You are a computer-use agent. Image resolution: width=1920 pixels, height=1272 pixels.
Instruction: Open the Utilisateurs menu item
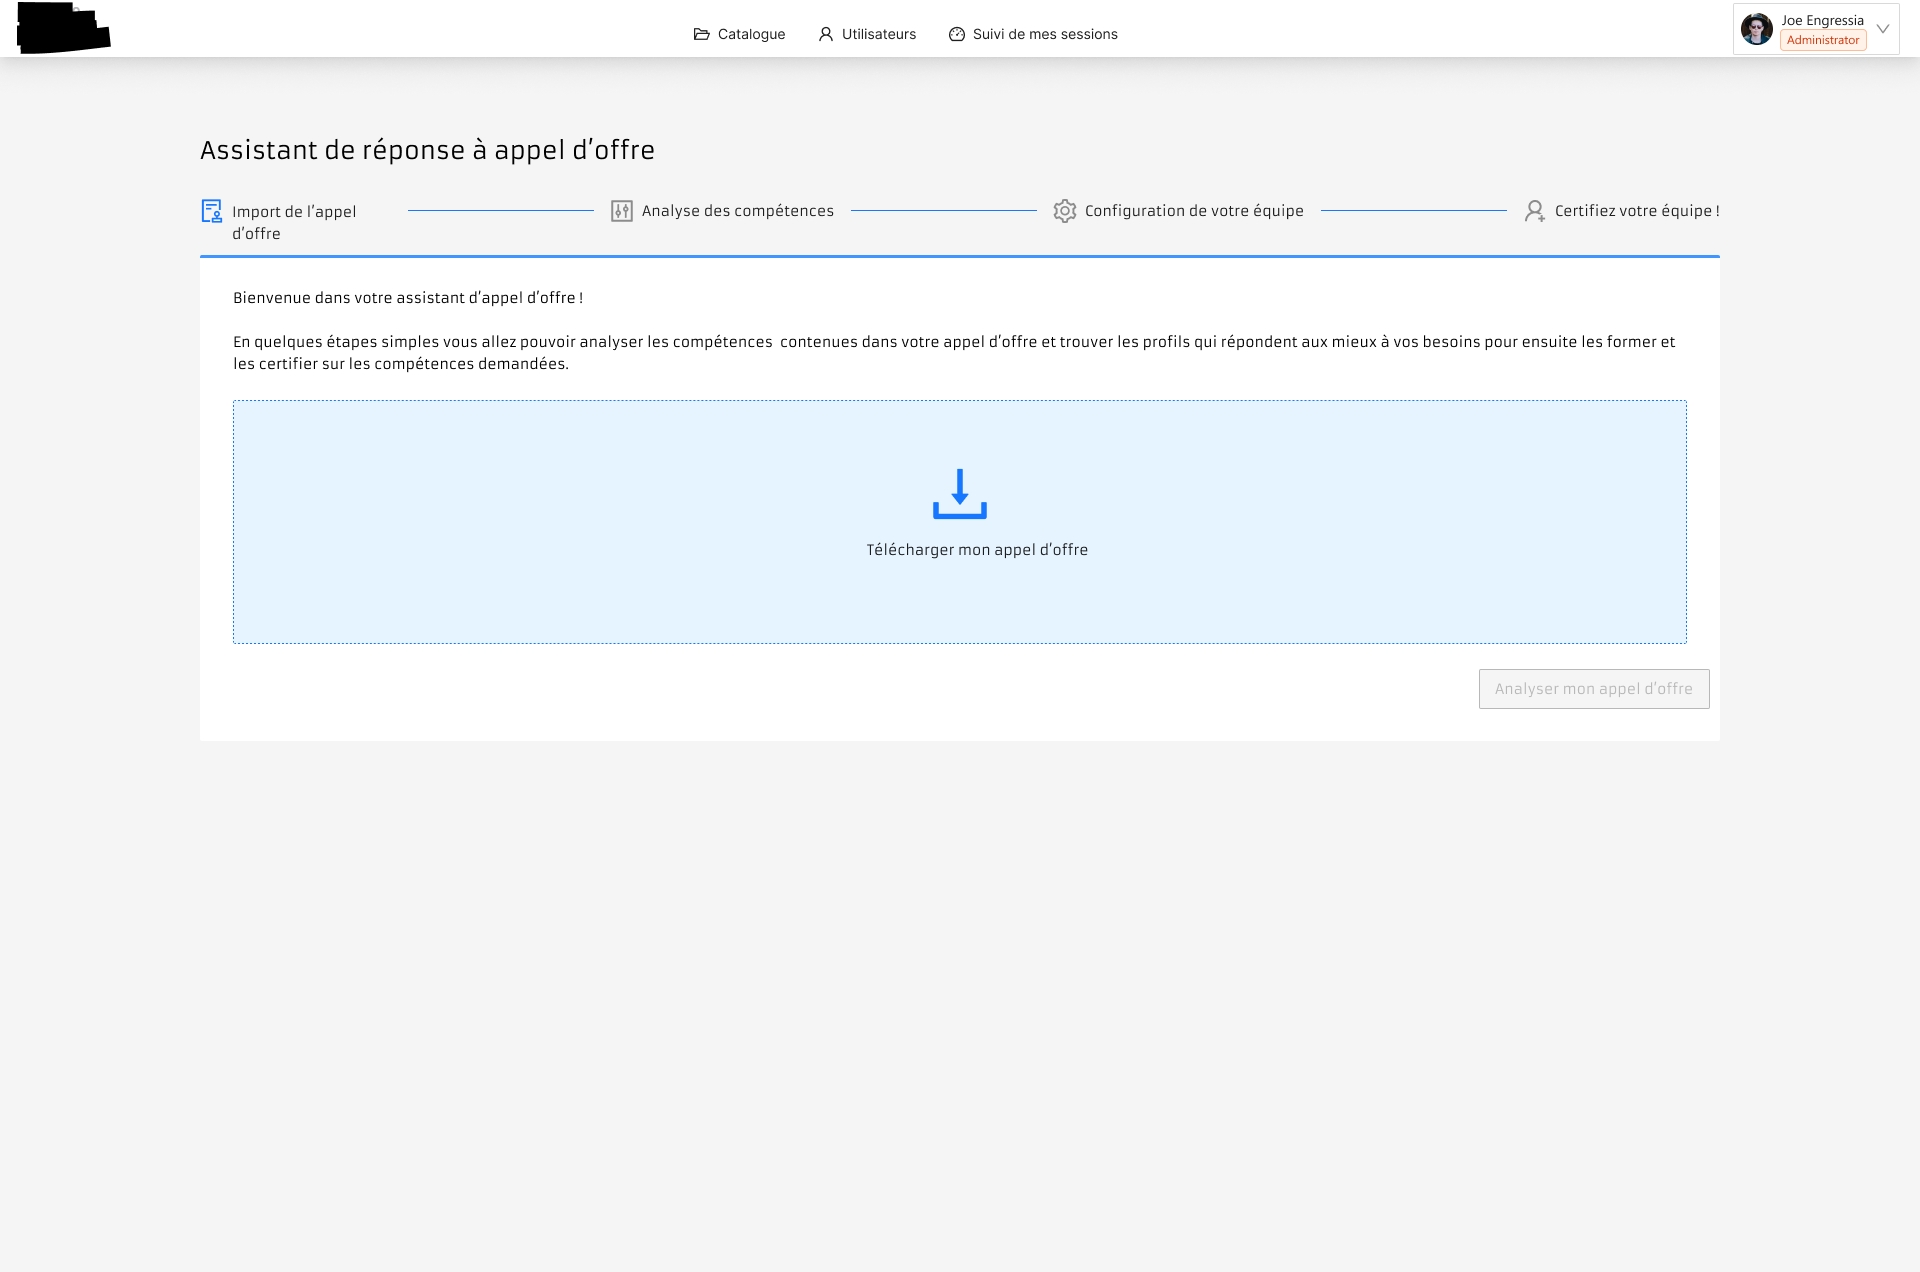878,34
